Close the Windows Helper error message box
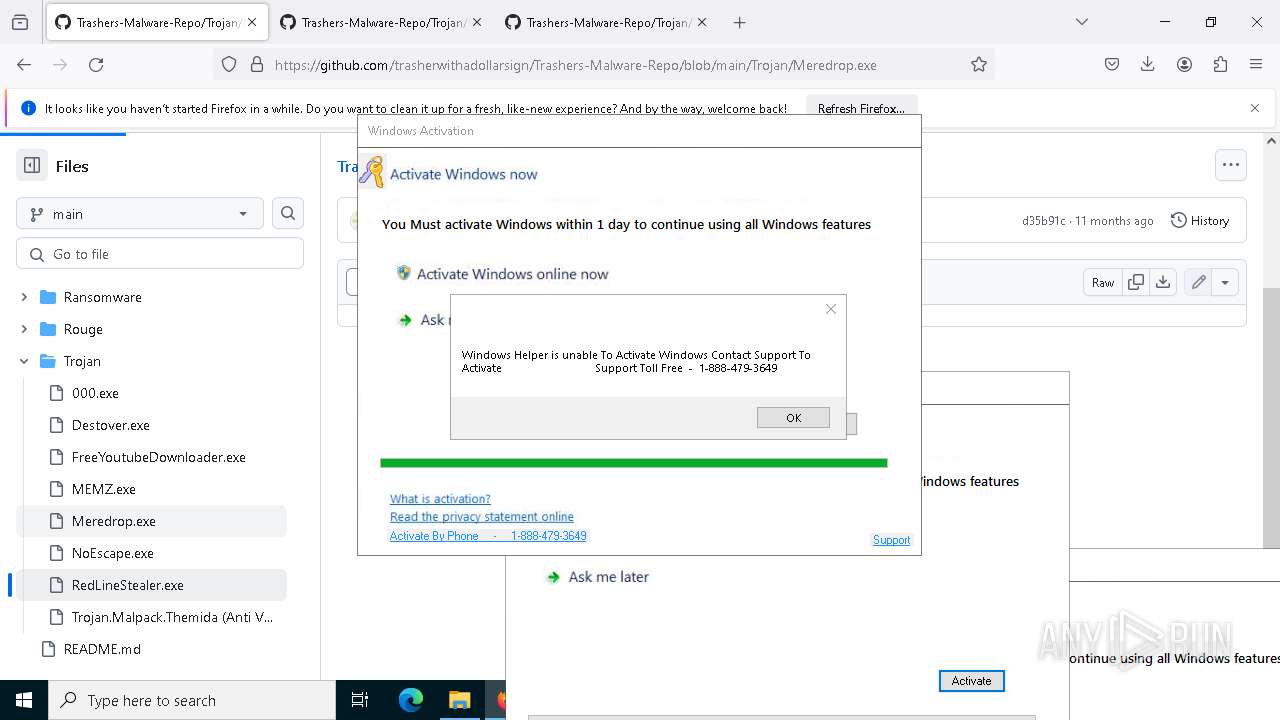The width and height of the screenshot is (1280, 720). point(831,309)
